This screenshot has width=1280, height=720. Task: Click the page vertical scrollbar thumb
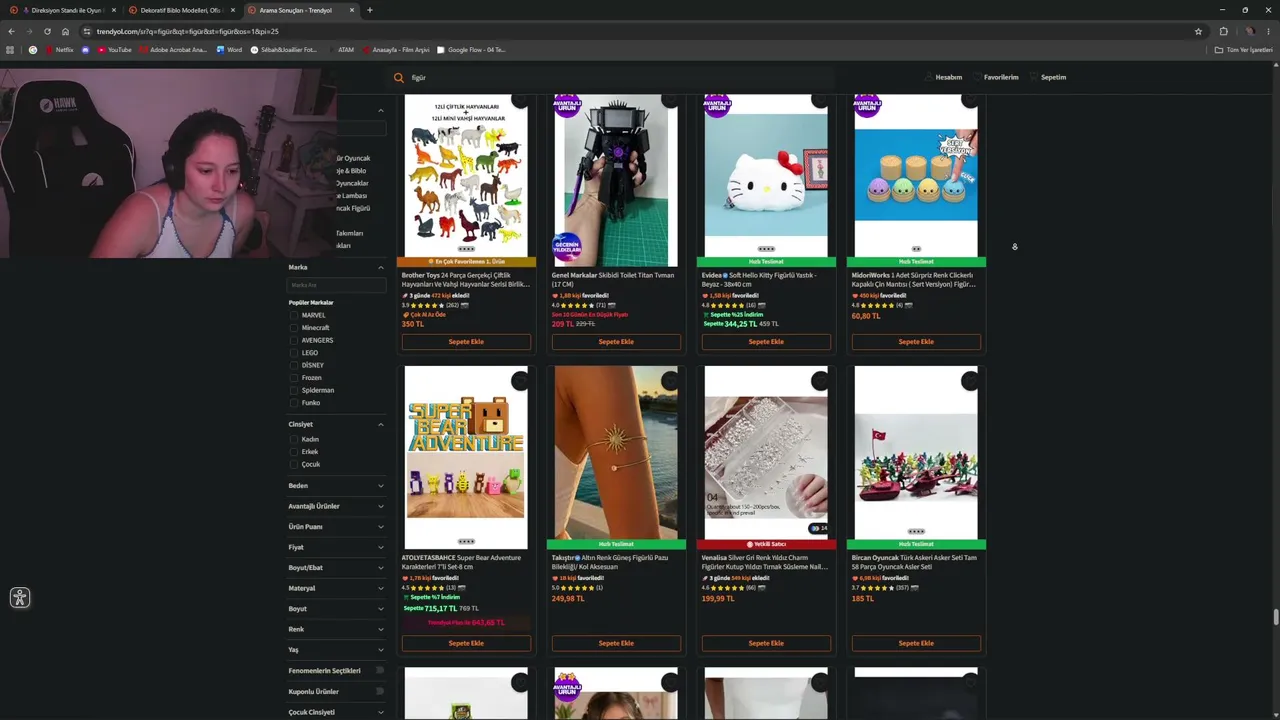[x=1276, y=616]
